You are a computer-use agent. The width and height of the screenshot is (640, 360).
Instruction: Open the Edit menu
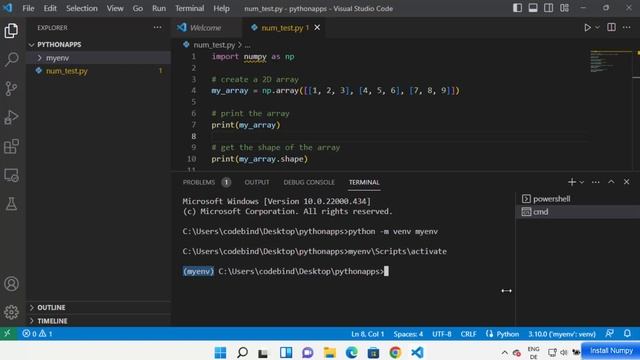(x=50, y=8)
